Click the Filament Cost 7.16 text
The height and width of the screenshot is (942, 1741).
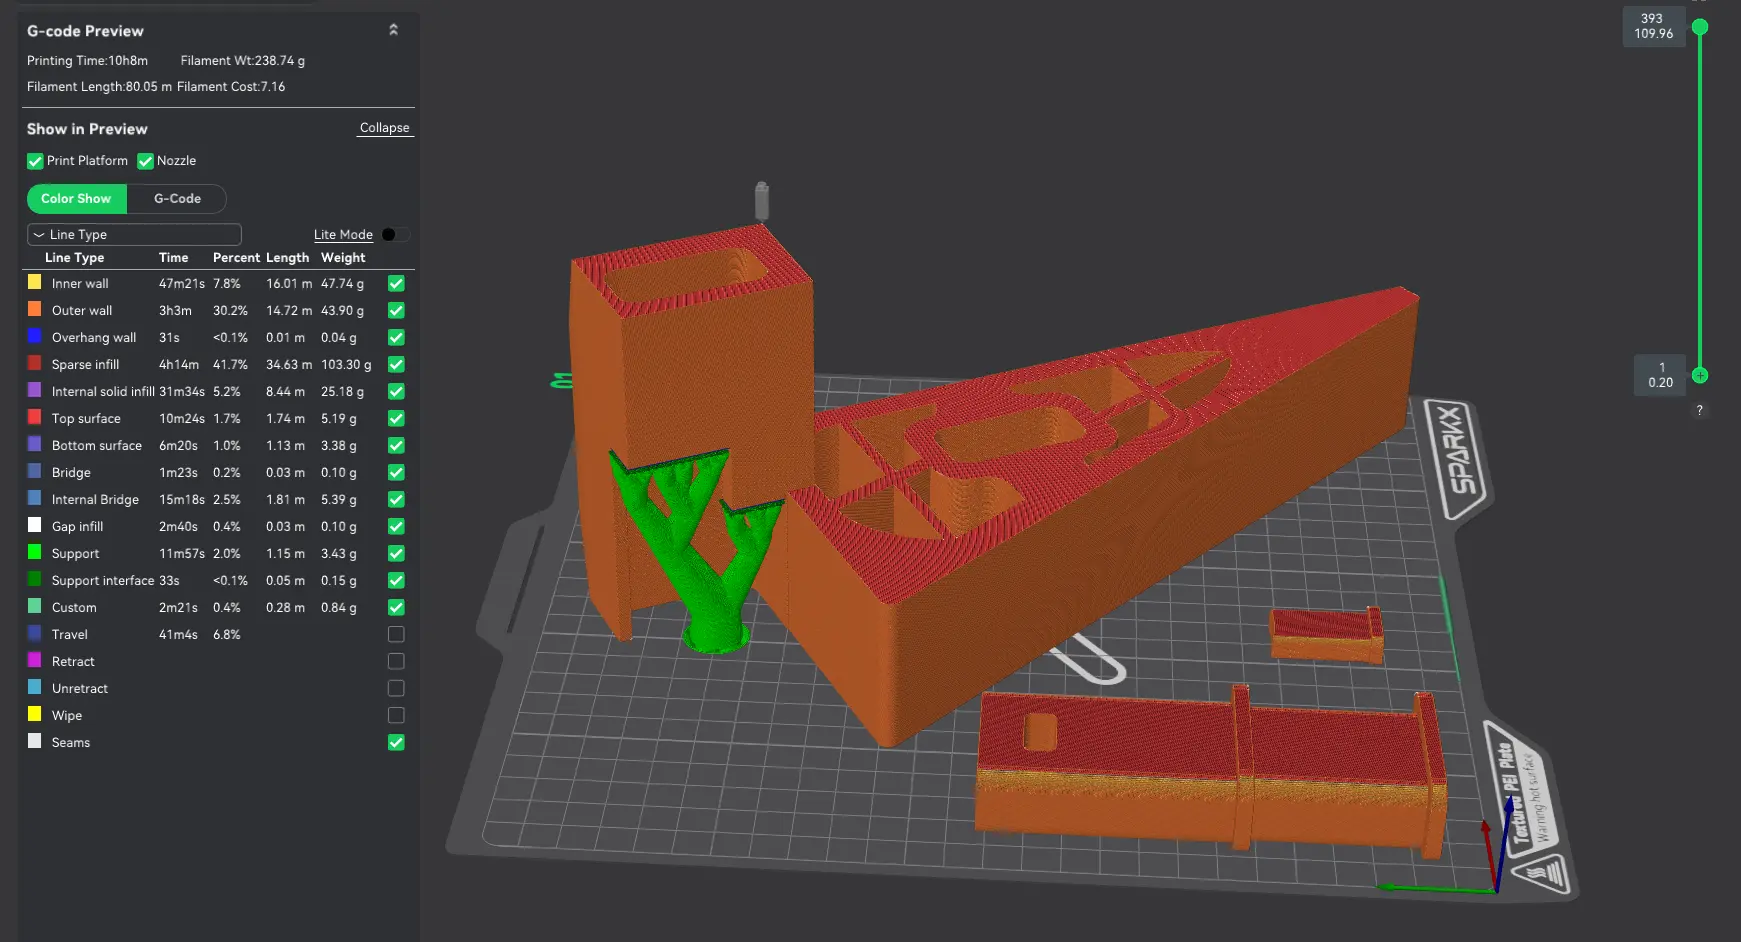(x=231, y=86)
